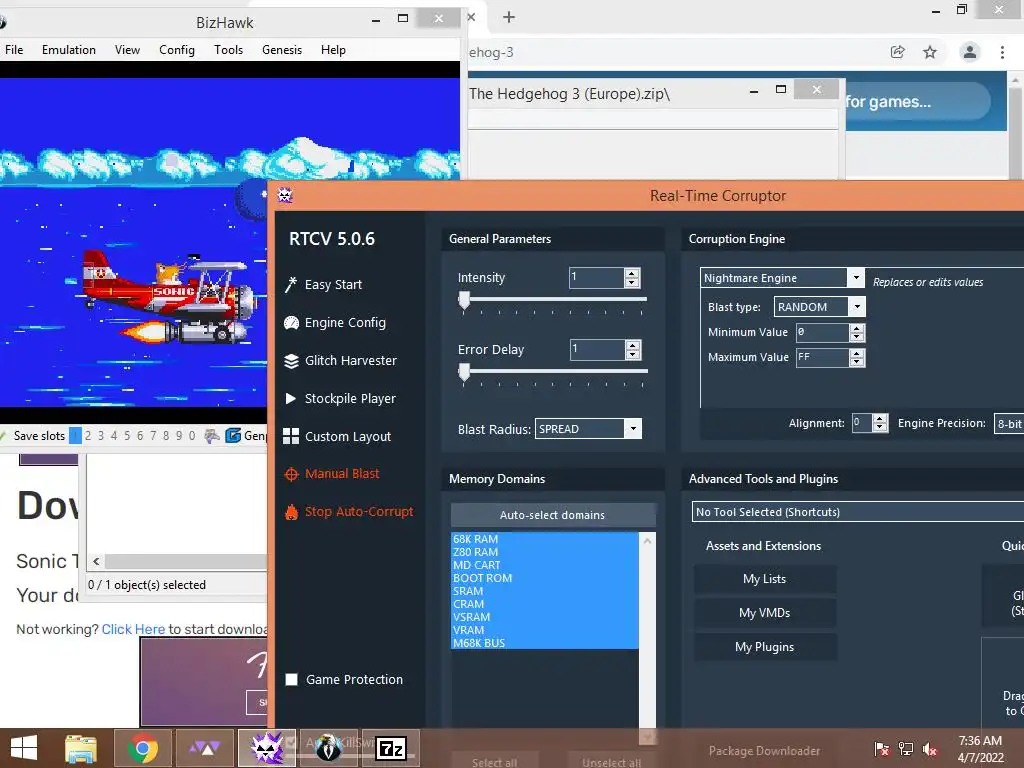Click the Intensity value stepper arrows

click(632, 278)
